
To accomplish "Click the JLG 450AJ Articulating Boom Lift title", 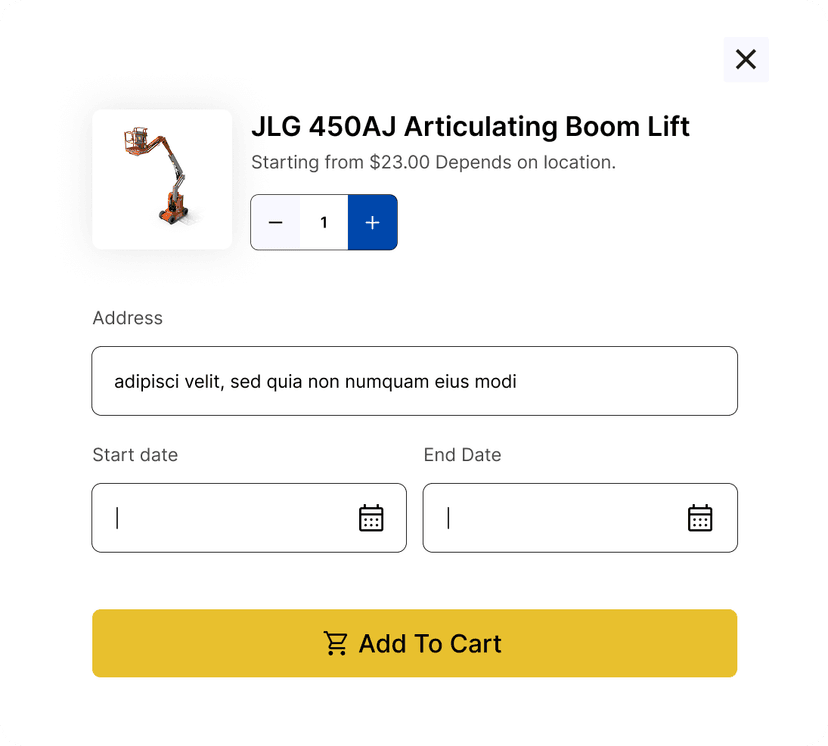I will 470,127.
